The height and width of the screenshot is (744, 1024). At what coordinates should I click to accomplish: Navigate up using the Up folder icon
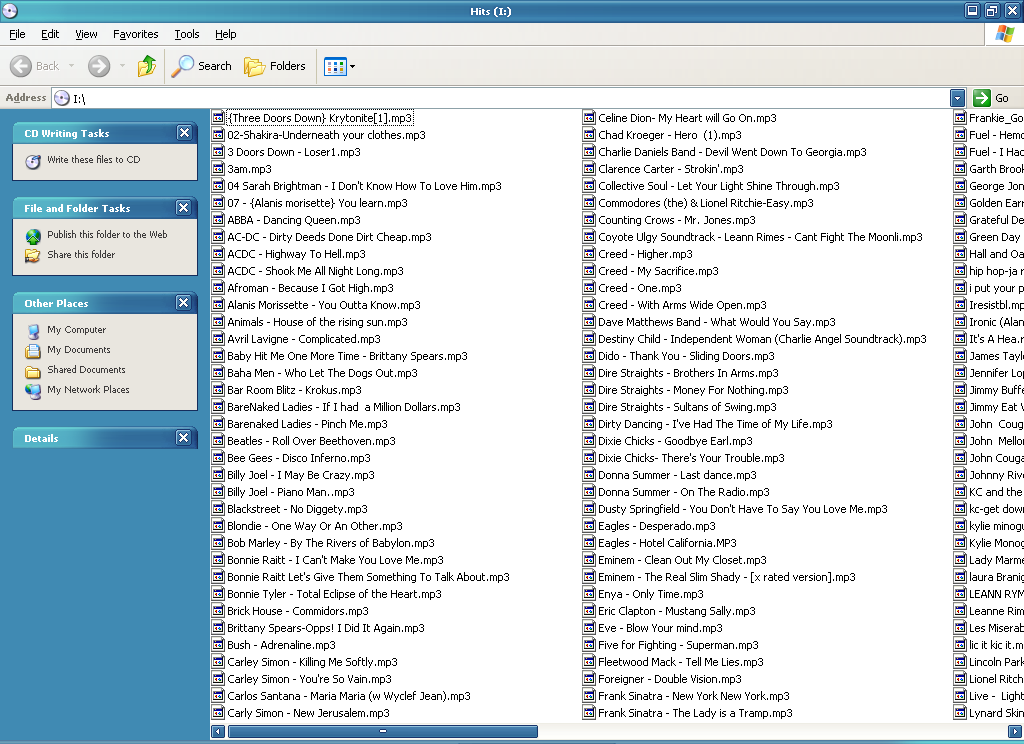[x=146, y=66]
